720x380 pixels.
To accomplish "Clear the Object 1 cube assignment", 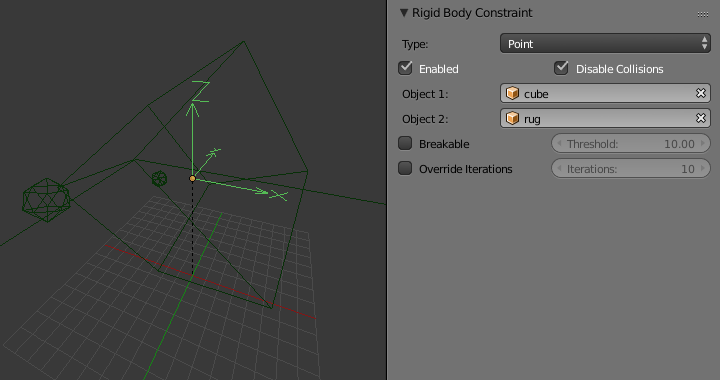I will pyautogui.click(x=701, y=93).
